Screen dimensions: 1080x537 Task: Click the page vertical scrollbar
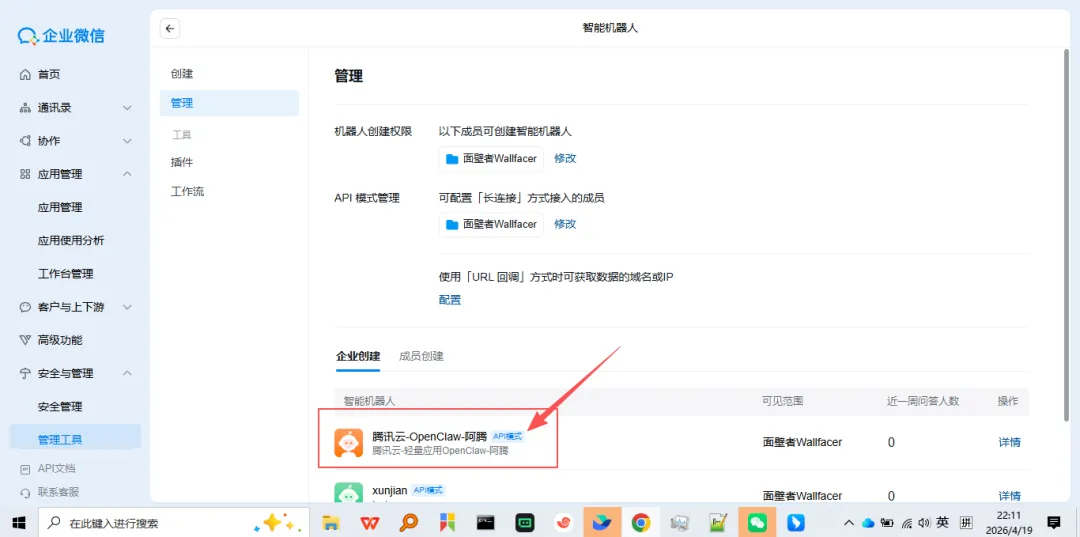click(x=1067, y=234)
